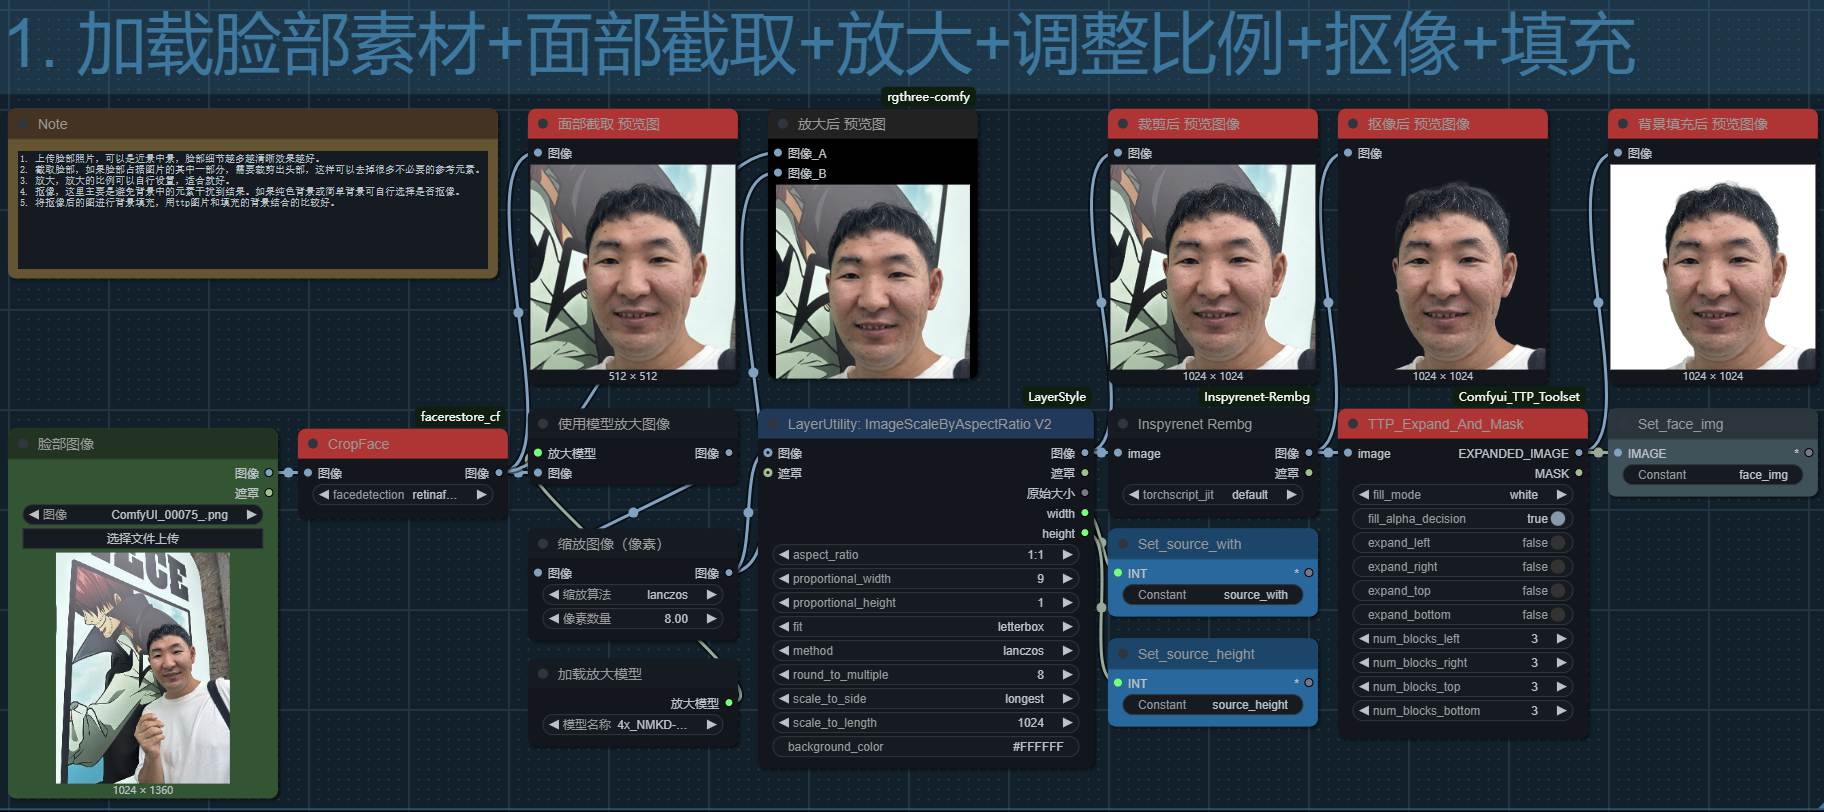This screenshot has width=1824, height=812.
Task: Click the right arrow next to num_blocks_left
Action: (x=1561, y=639)
